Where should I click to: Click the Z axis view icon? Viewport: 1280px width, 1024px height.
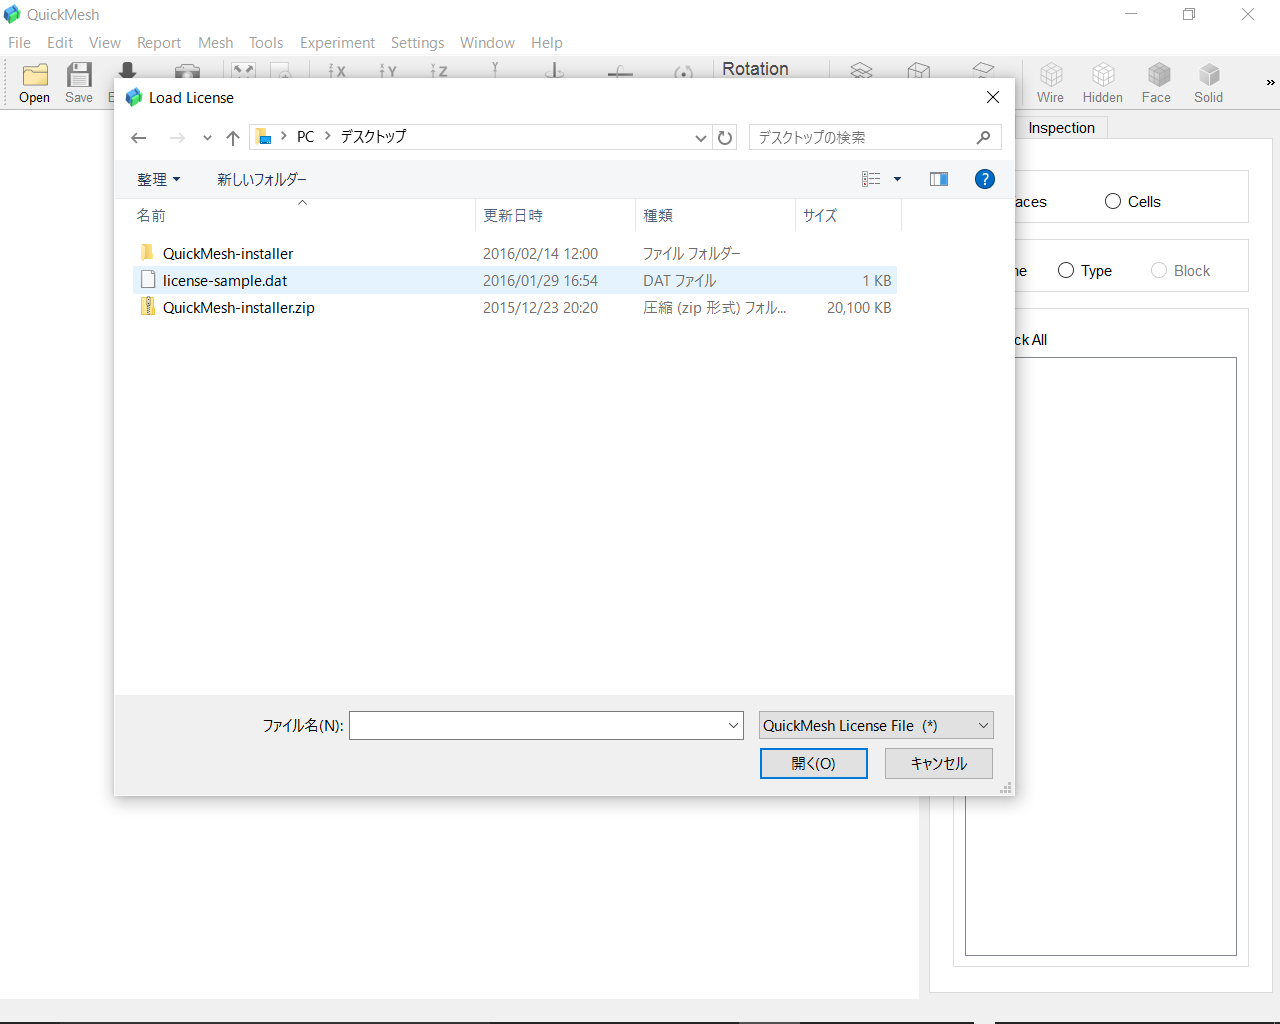click(x=439, y=71)
